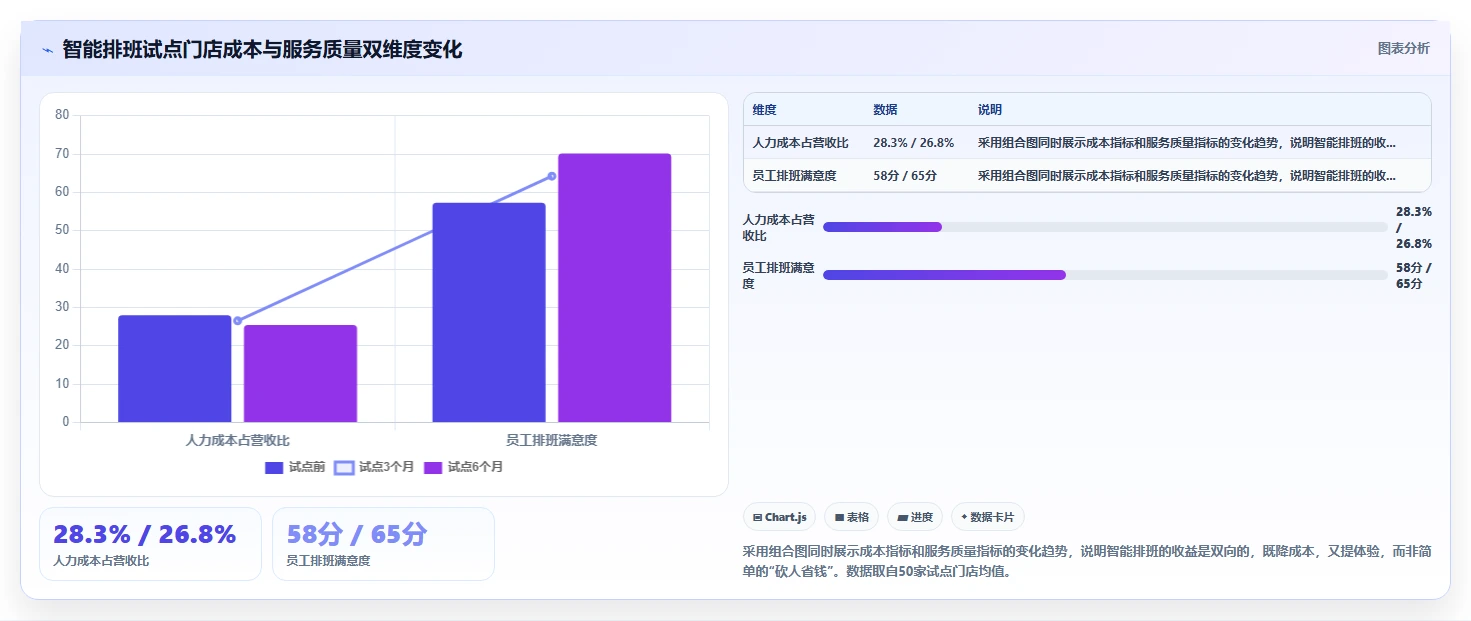Click the 数据 table column header
1471x621 pixels.
885,110
